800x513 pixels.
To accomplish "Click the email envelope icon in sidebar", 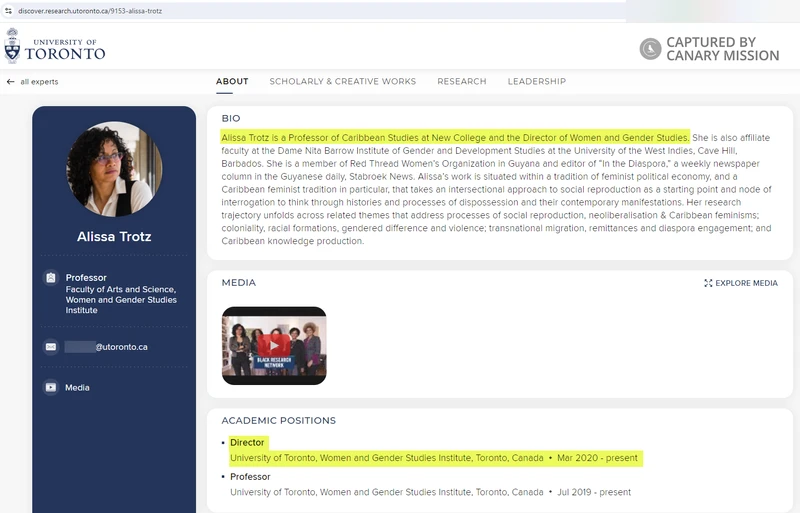I will coord(51,347).
